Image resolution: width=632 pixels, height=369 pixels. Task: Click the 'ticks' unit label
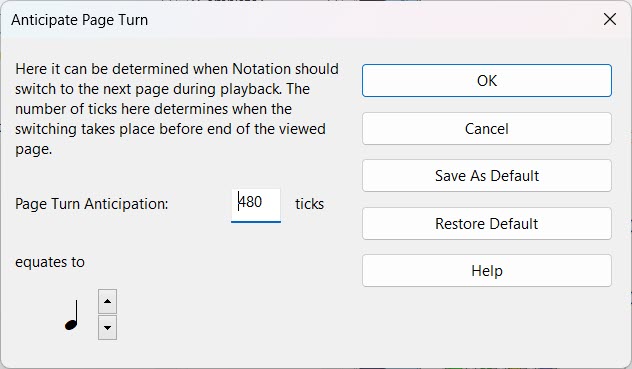pos(309,204)
